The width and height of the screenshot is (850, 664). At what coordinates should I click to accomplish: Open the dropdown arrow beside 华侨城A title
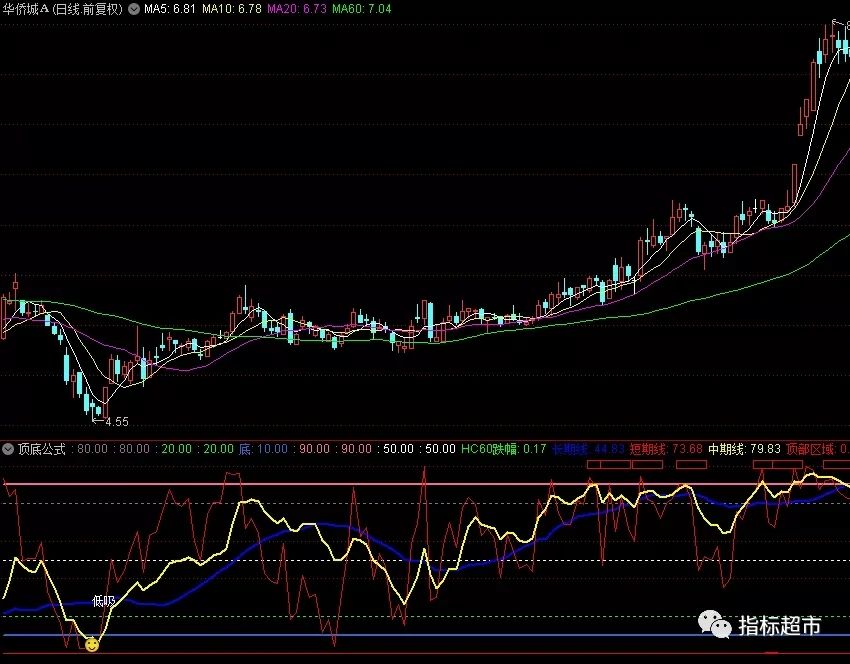(x=134, y=9)
